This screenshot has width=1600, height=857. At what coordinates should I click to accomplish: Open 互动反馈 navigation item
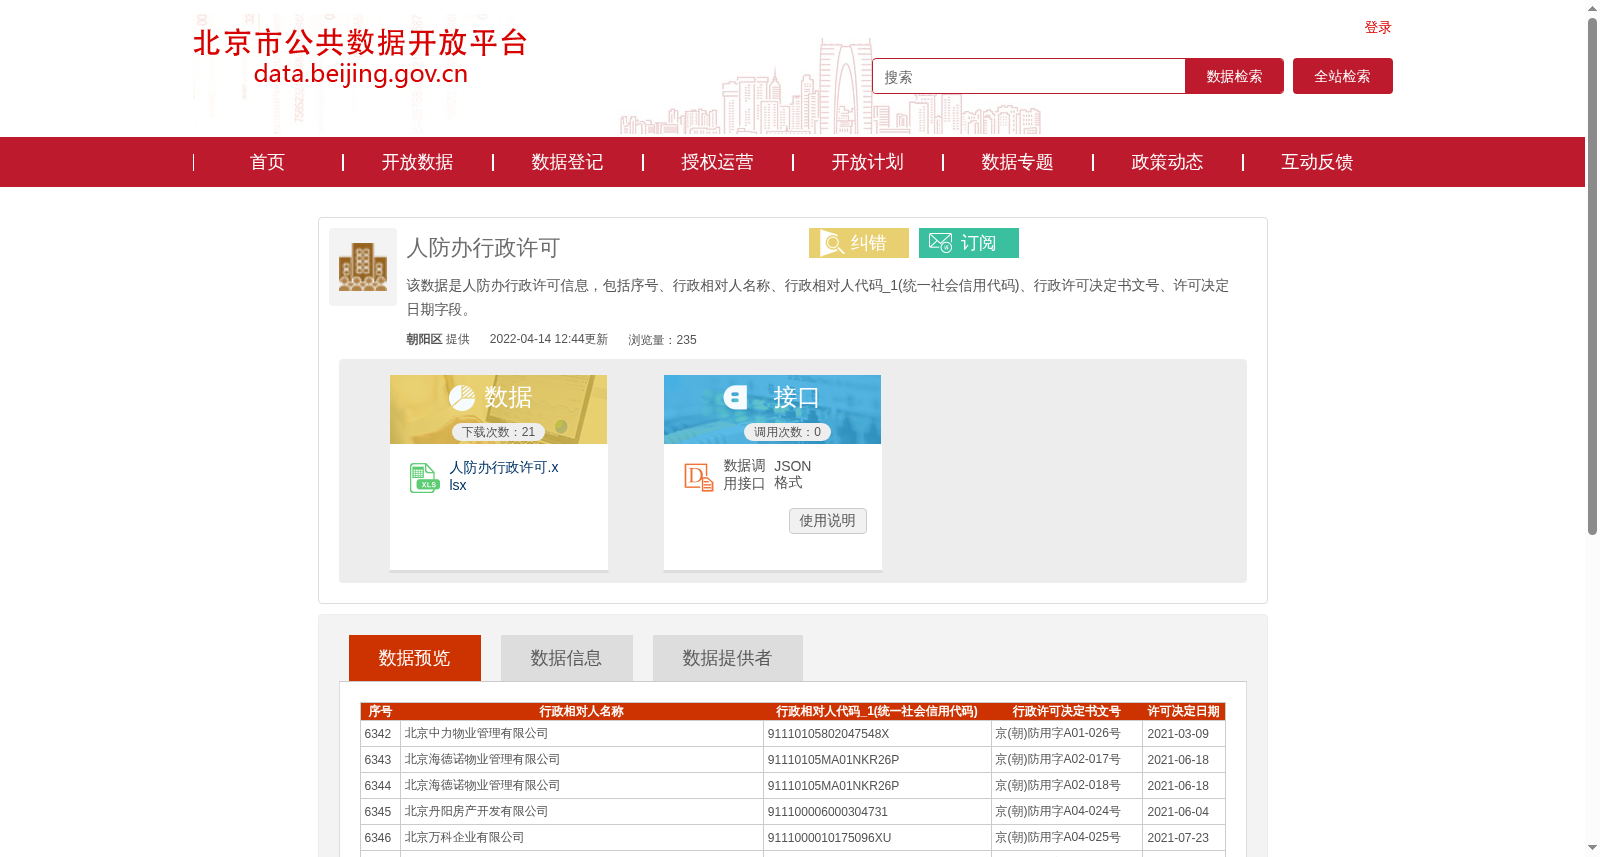point(1318,162)
